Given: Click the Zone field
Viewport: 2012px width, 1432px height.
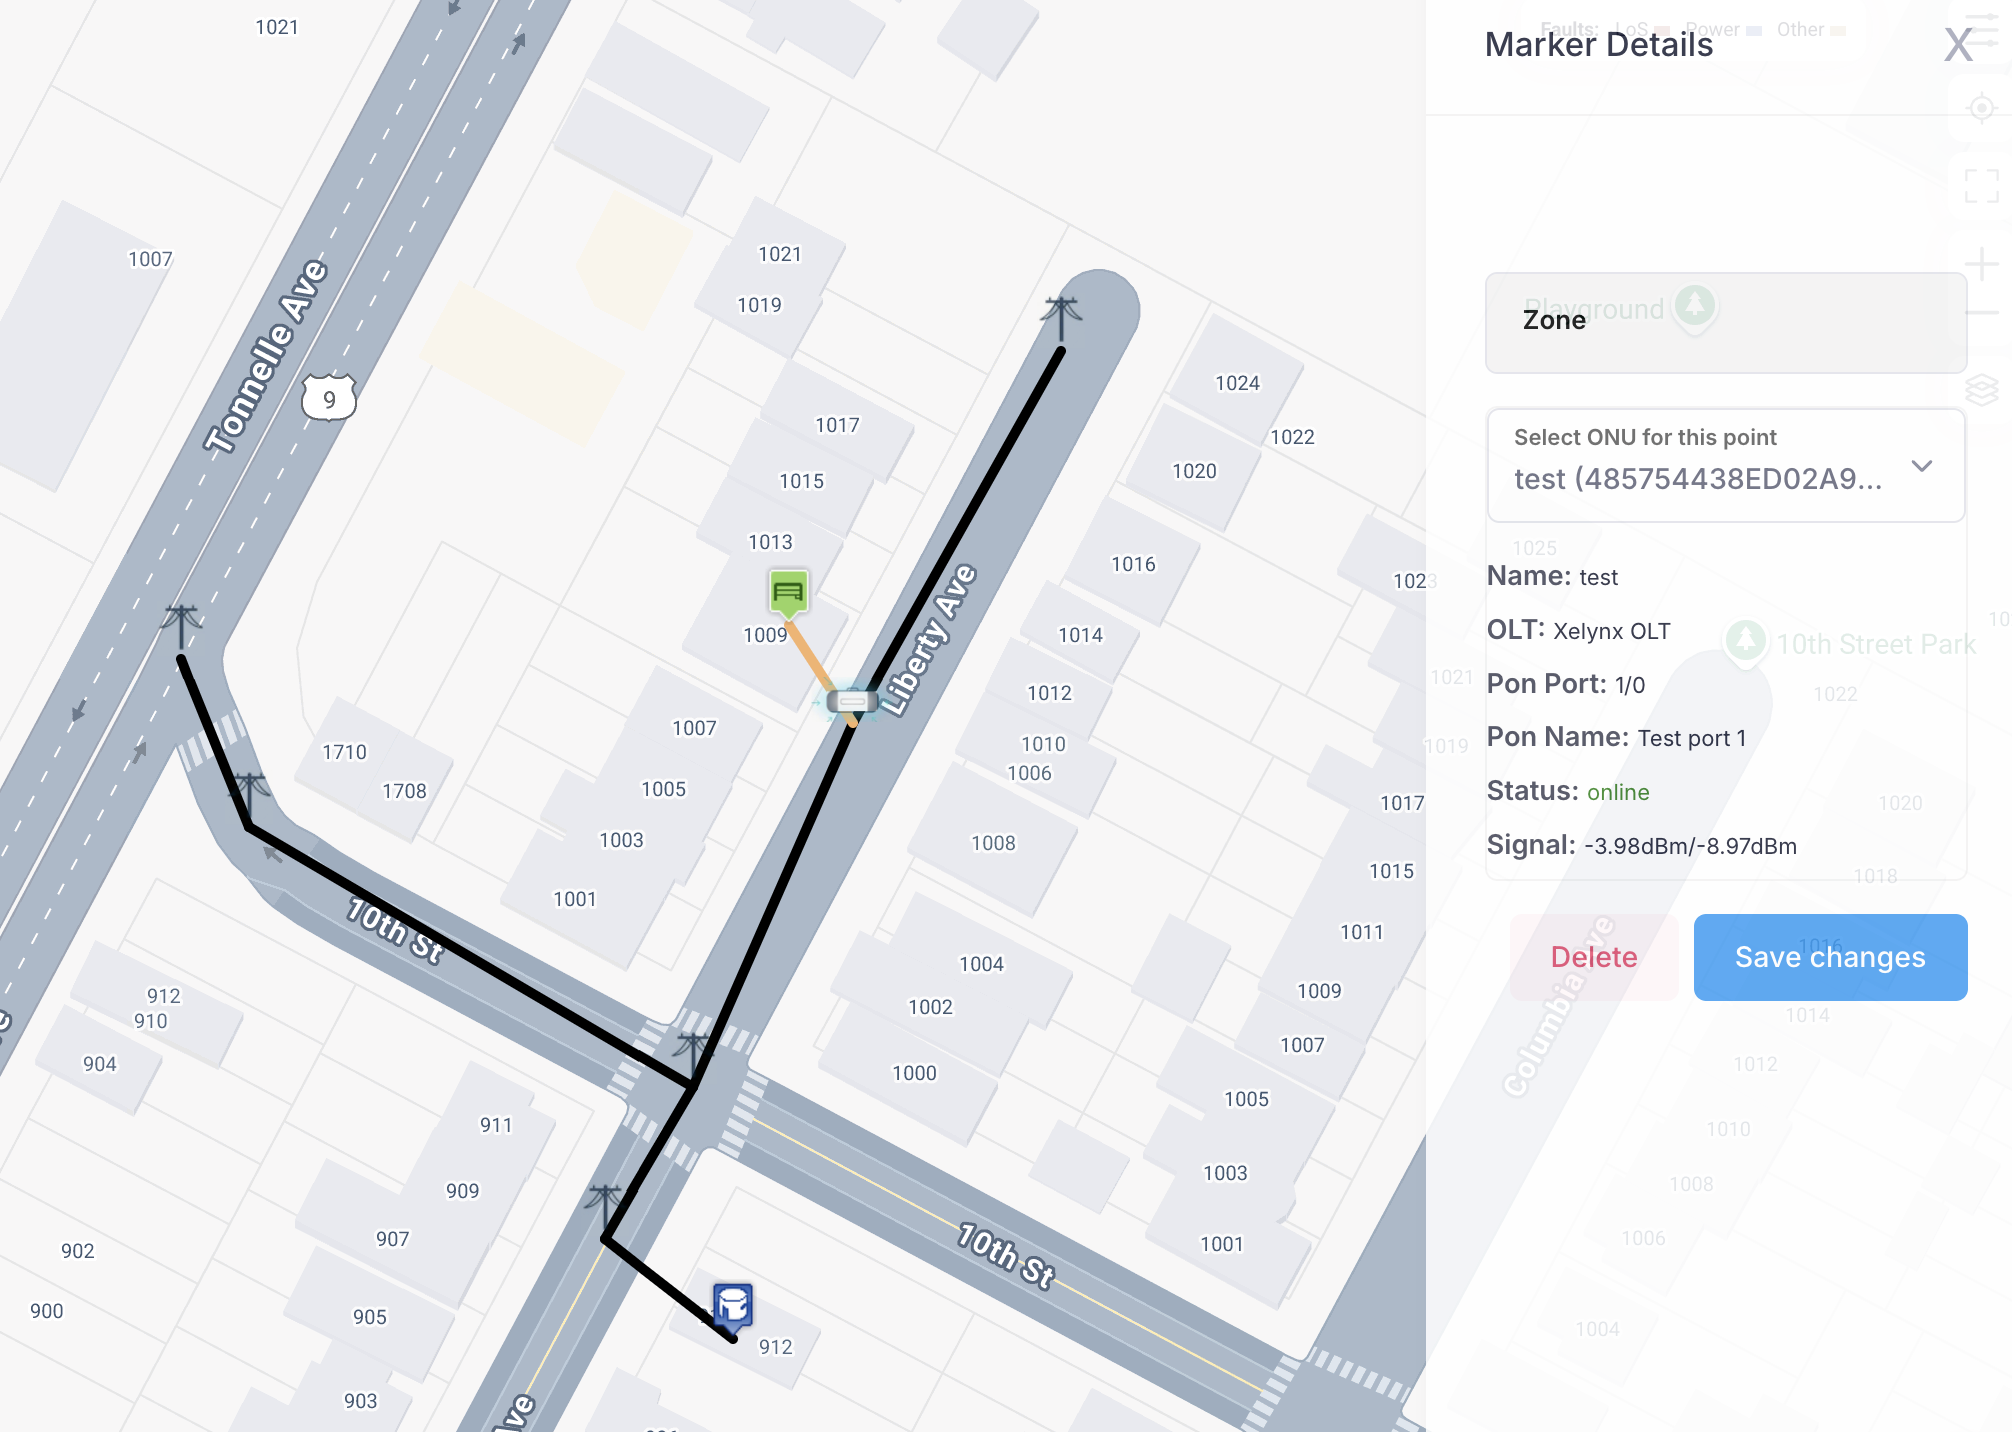Looking at the screenshot, I should tap(1725, 322).
